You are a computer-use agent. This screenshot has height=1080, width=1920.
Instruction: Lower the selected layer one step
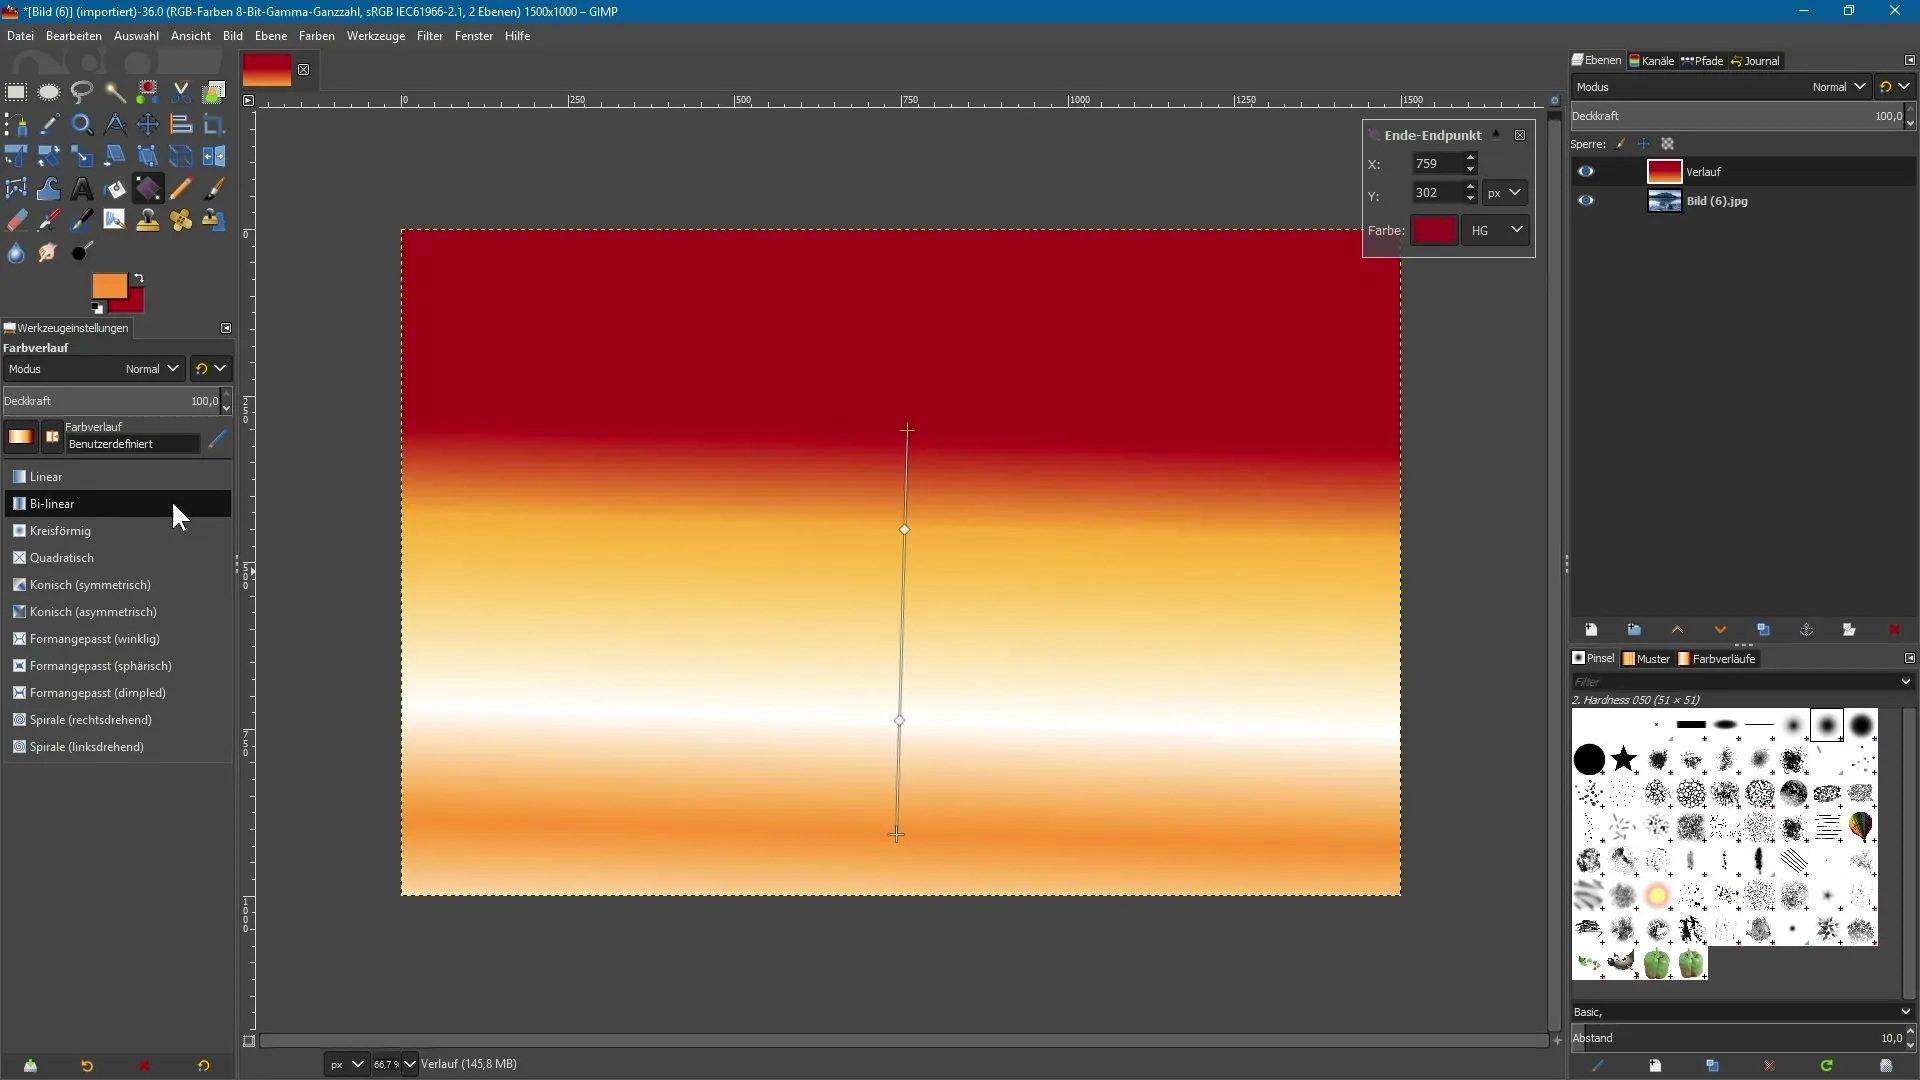pos(1720,630)
